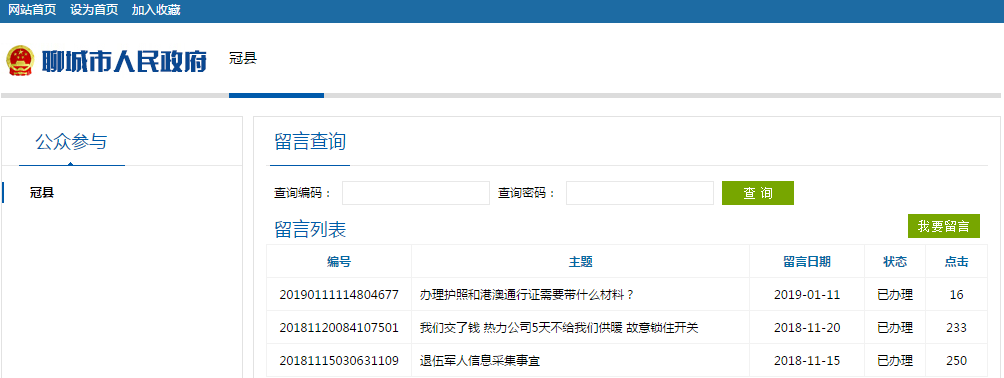Screen dimensions: 1004x378
Task: Open the 聊城市人民政府 site title
Action: pos(124,61)
